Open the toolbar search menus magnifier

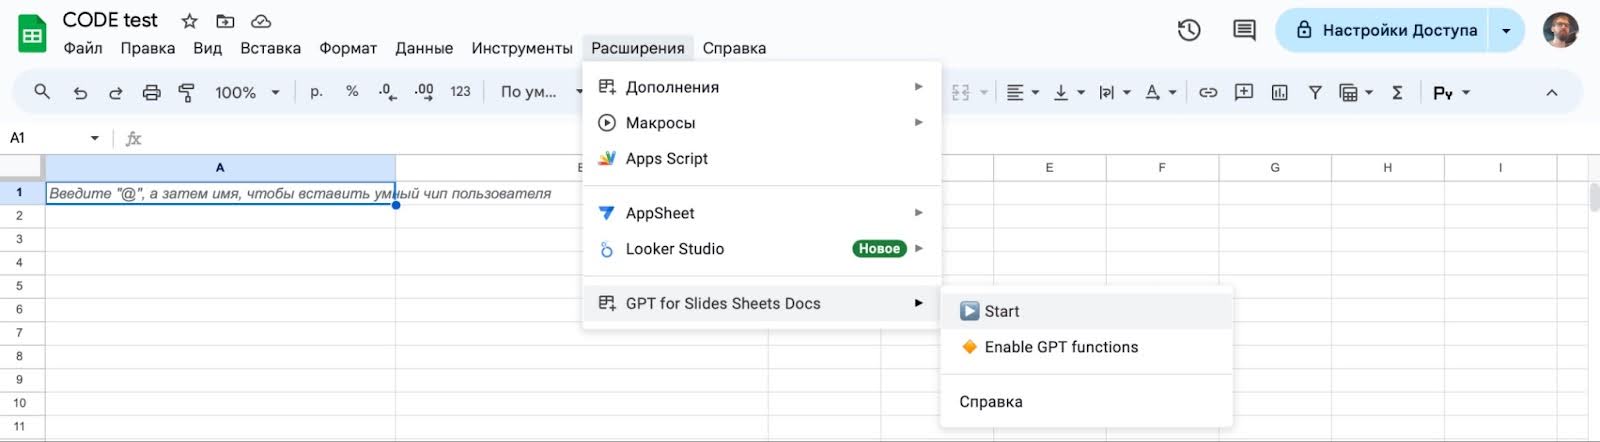pos(42,92)
